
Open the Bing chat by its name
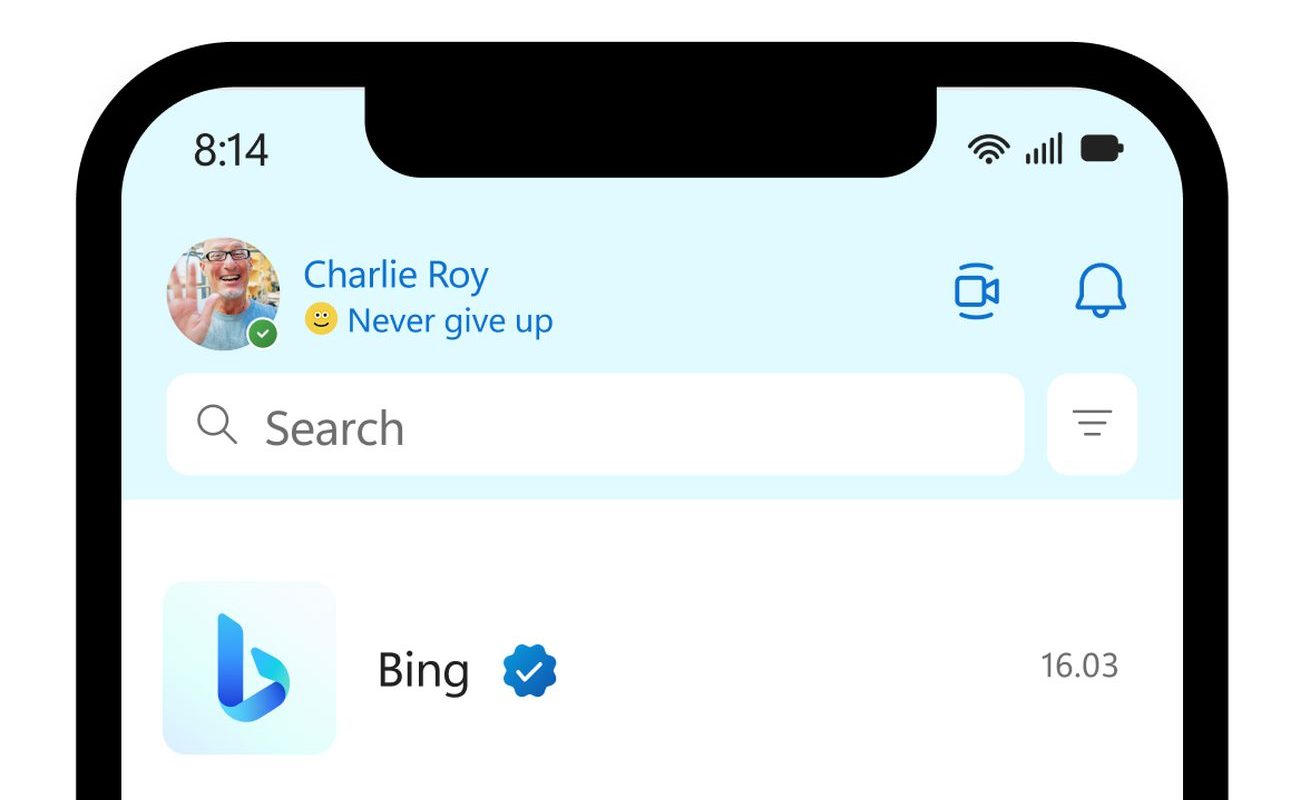click(x=423, y=671)
